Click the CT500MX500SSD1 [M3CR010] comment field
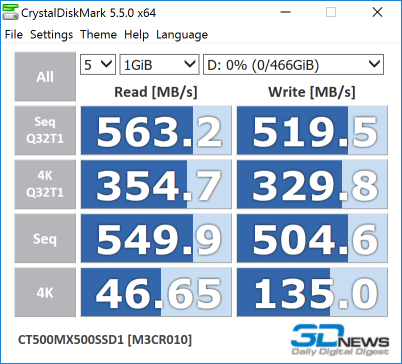The height and width of the screenshot is (364, 402). pos(105,340)
